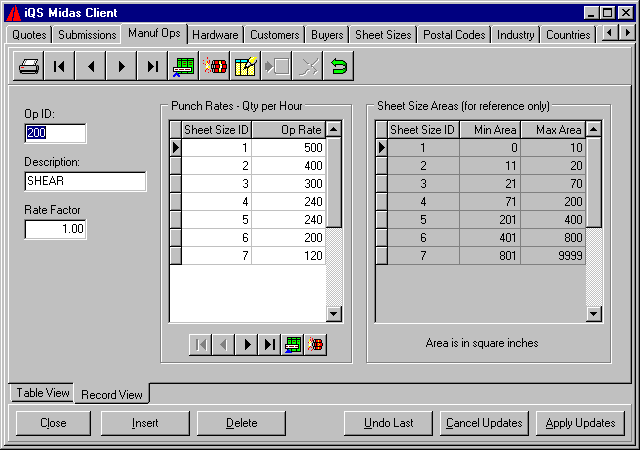This screenshot has width=640, height=450.
Task: Select Op Rate cell with value 300
Action: coord(289,184)
